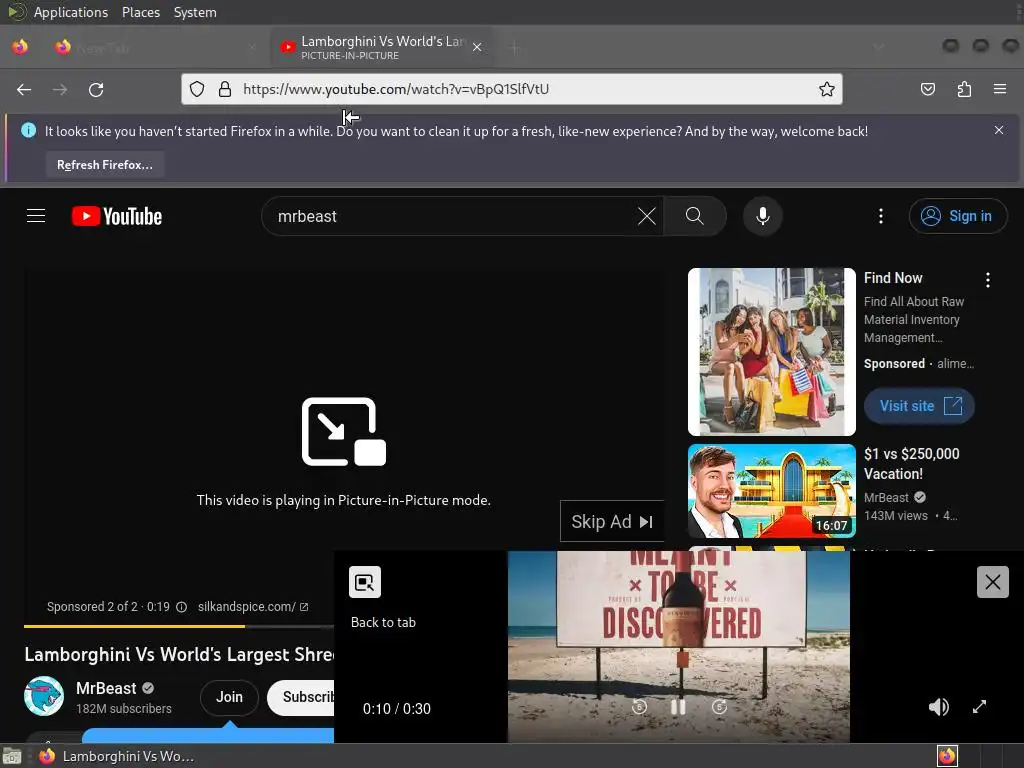The image size is (1024, 768).
Task: Open the System menu
Action: point(195,12)
